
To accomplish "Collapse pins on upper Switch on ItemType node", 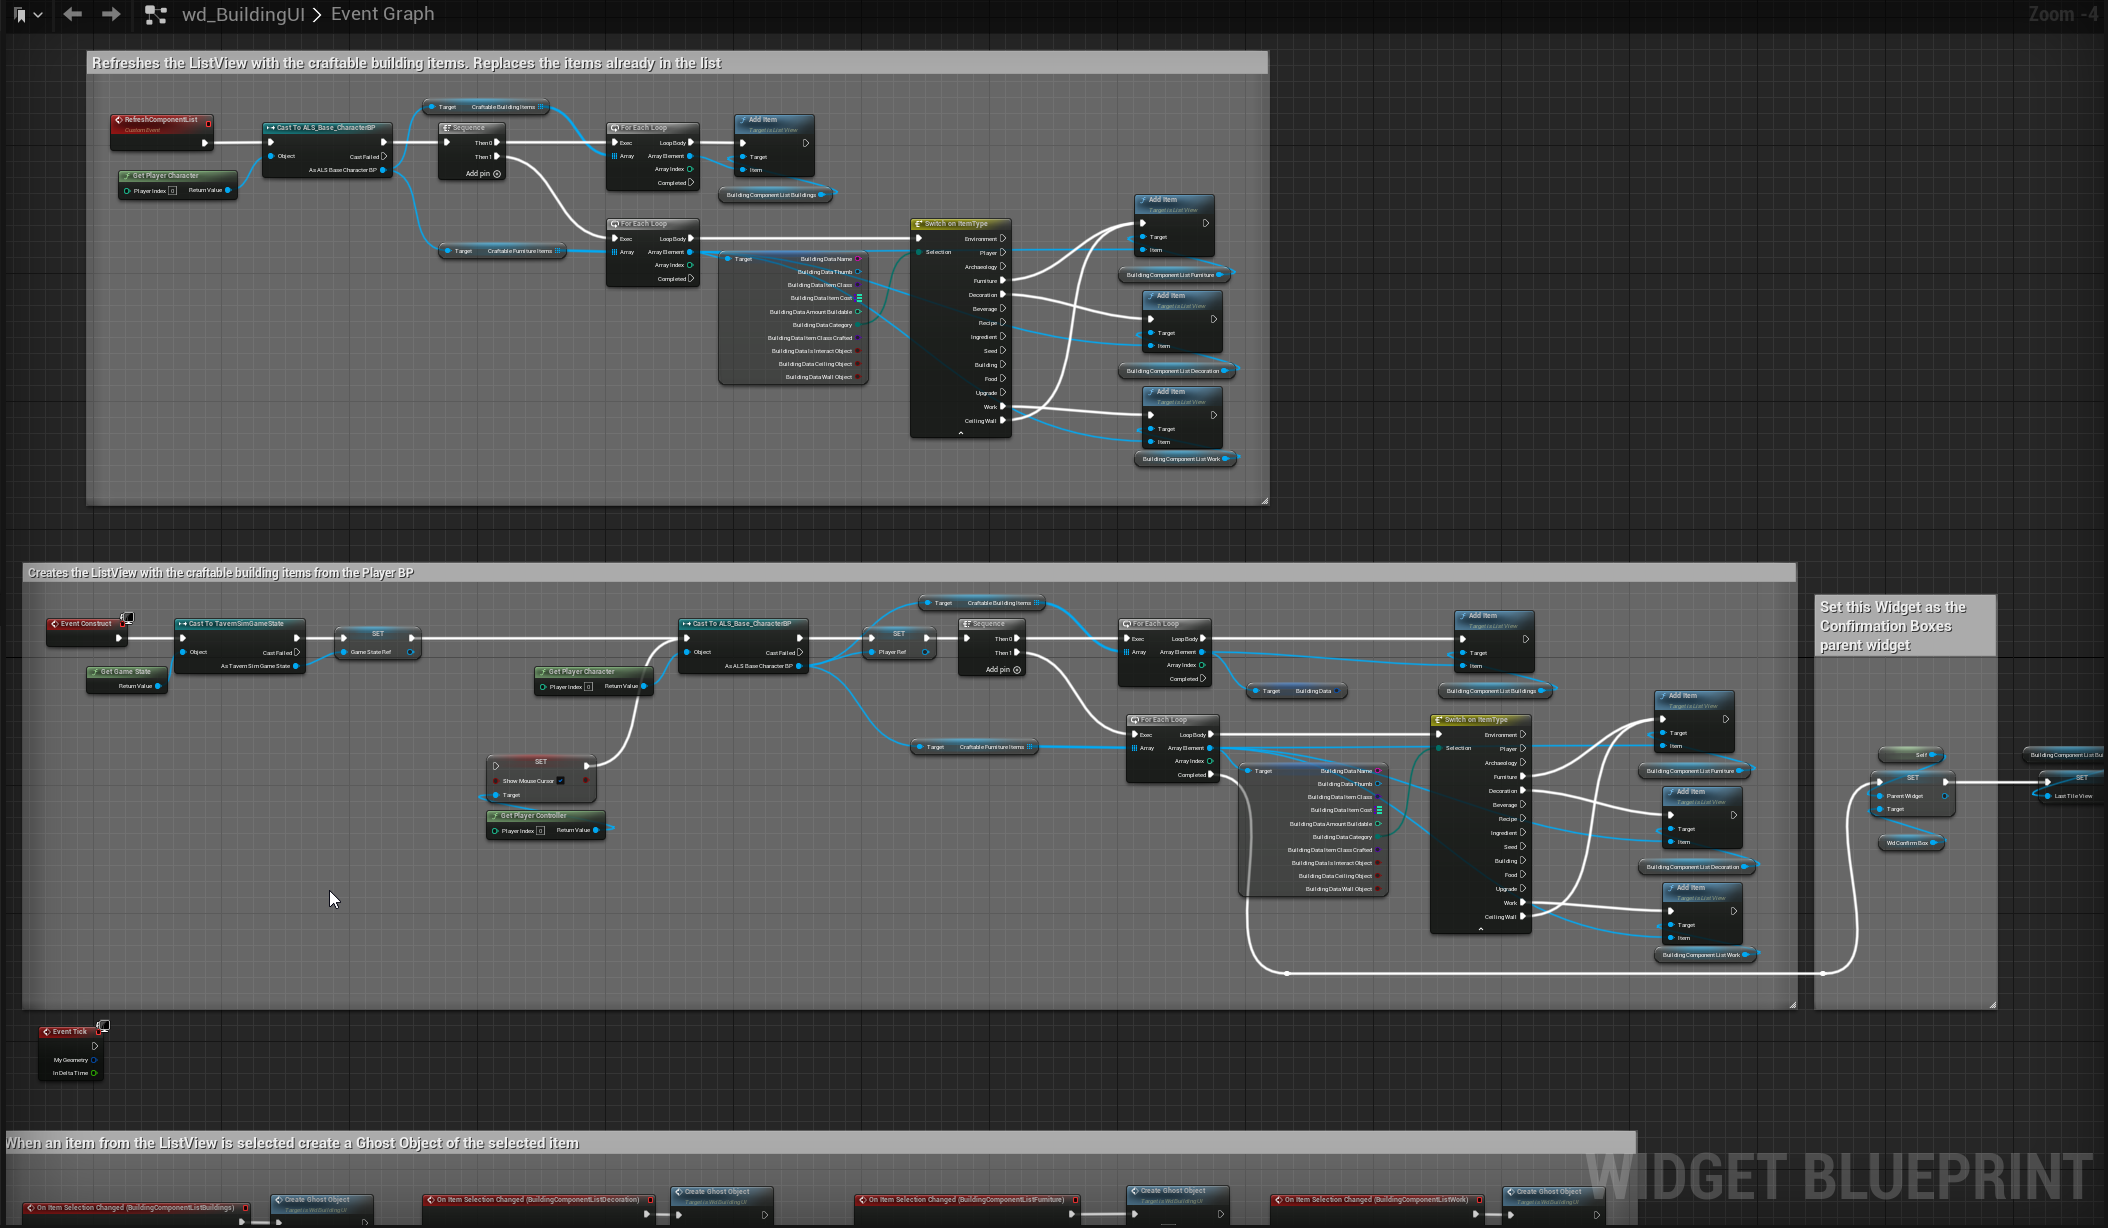I will click(x=961, y=433).
